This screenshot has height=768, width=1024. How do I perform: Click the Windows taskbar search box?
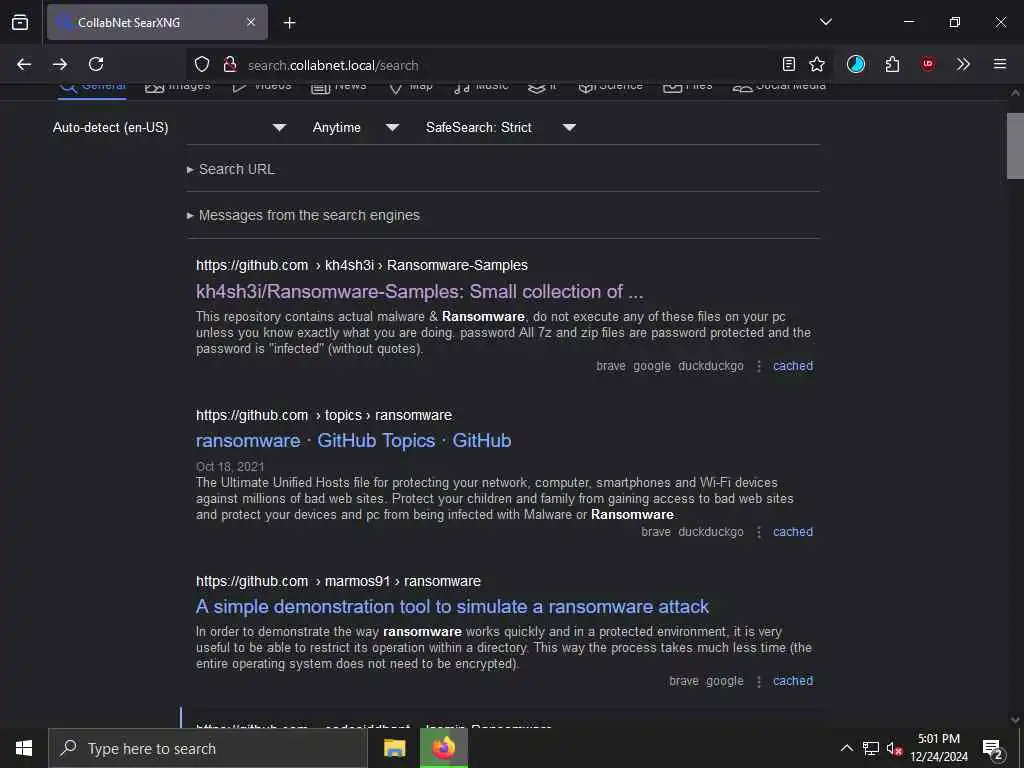(208, 748)
